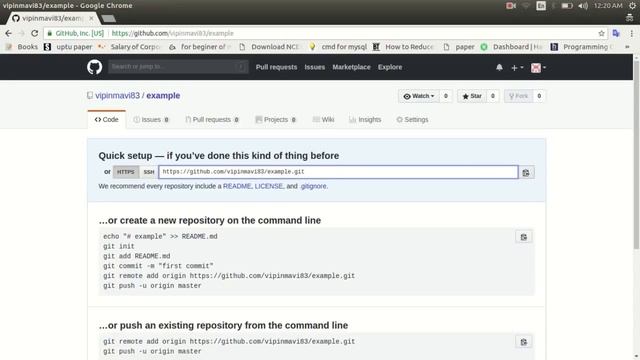This screenshot has width=640, height=360.
Task: Open the battery indicator
Action: 567,6
